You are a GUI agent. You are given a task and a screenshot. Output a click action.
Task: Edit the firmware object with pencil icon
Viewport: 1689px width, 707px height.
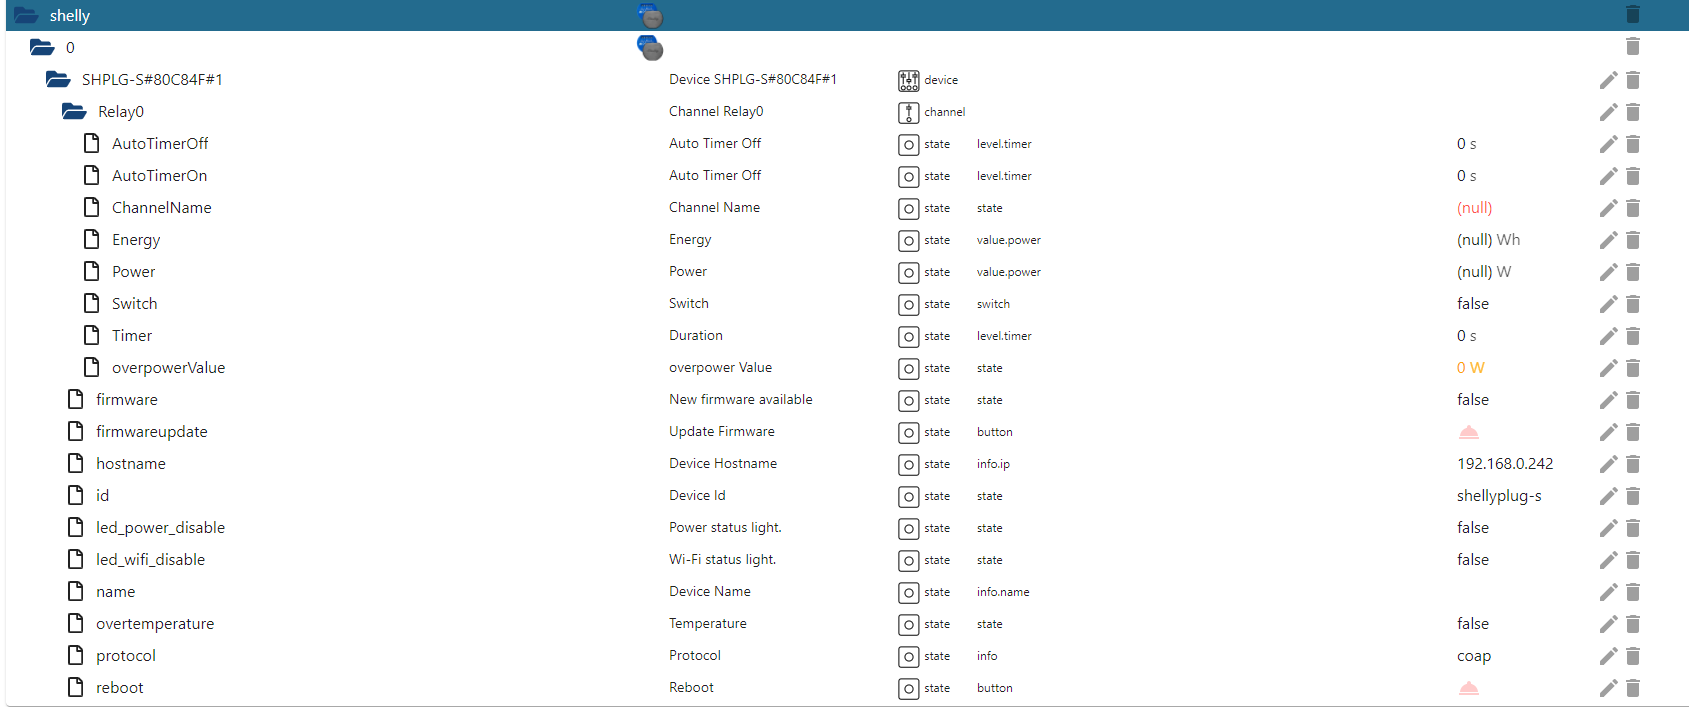click(x=1608, y=400)
